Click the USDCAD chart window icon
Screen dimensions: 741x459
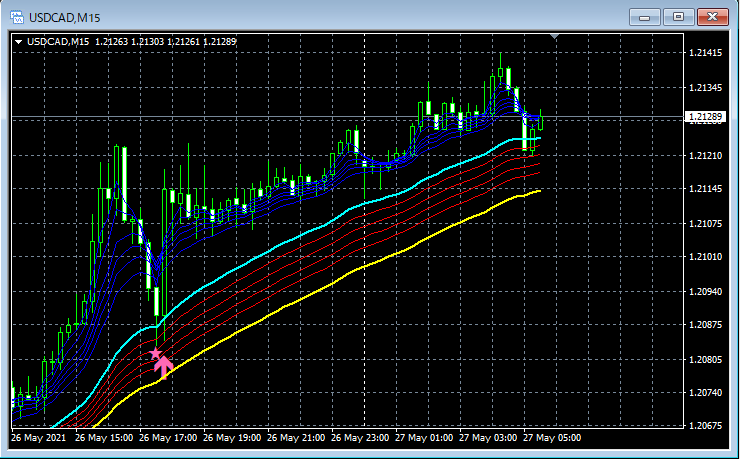[x=17, y=18]
